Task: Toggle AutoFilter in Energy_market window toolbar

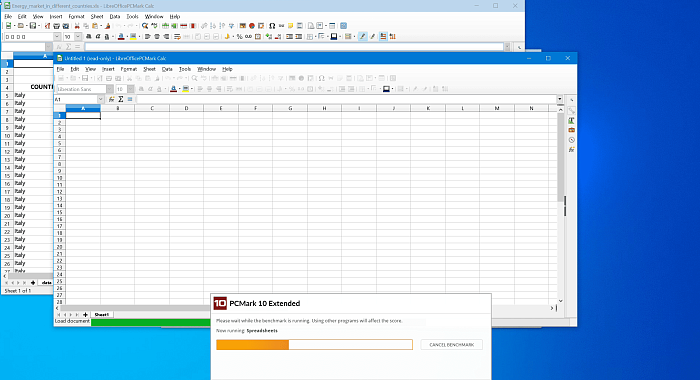Action: click(x=231, y=25)
